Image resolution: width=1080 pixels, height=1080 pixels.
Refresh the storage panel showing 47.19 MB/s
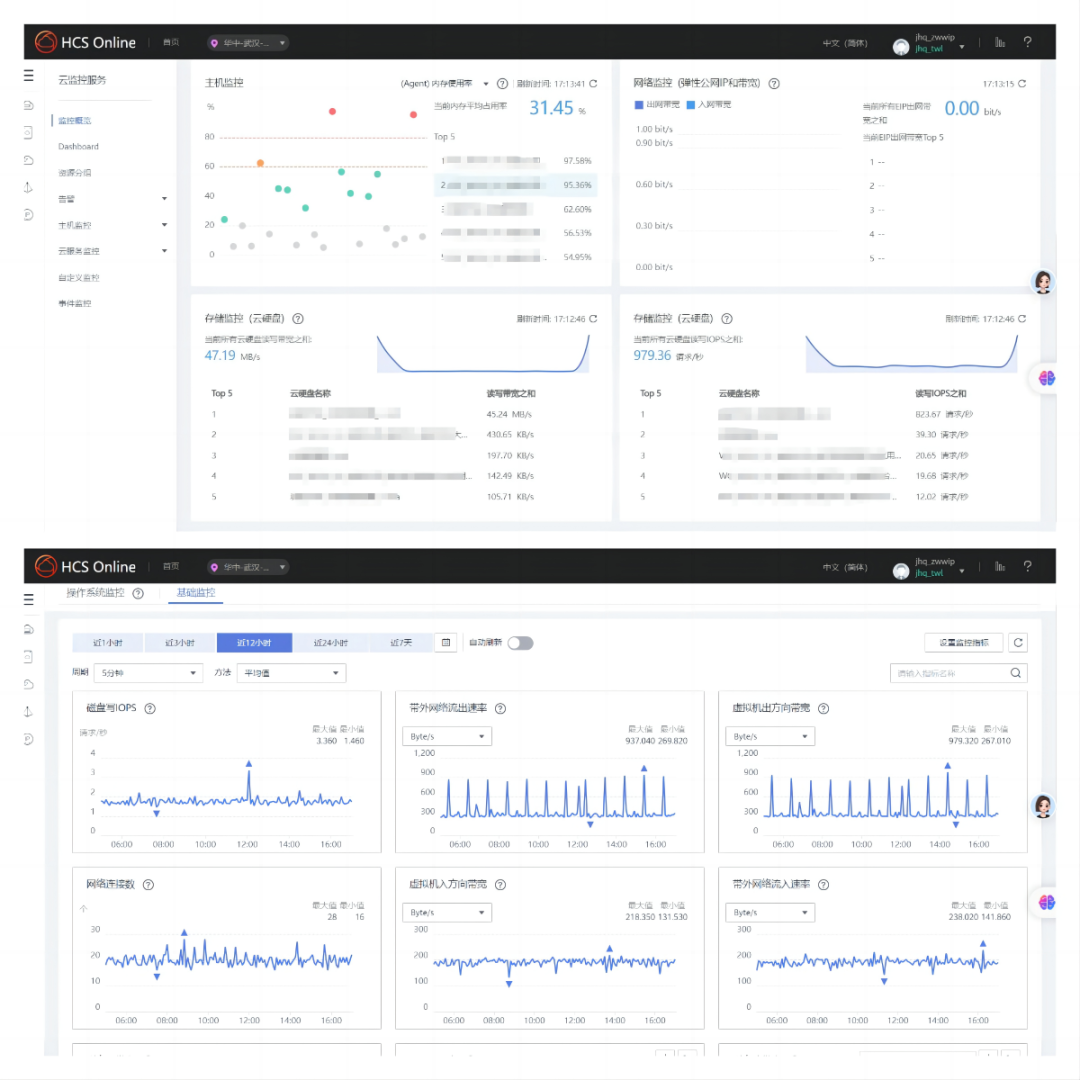pyautogui.click(x=593, y=318)
